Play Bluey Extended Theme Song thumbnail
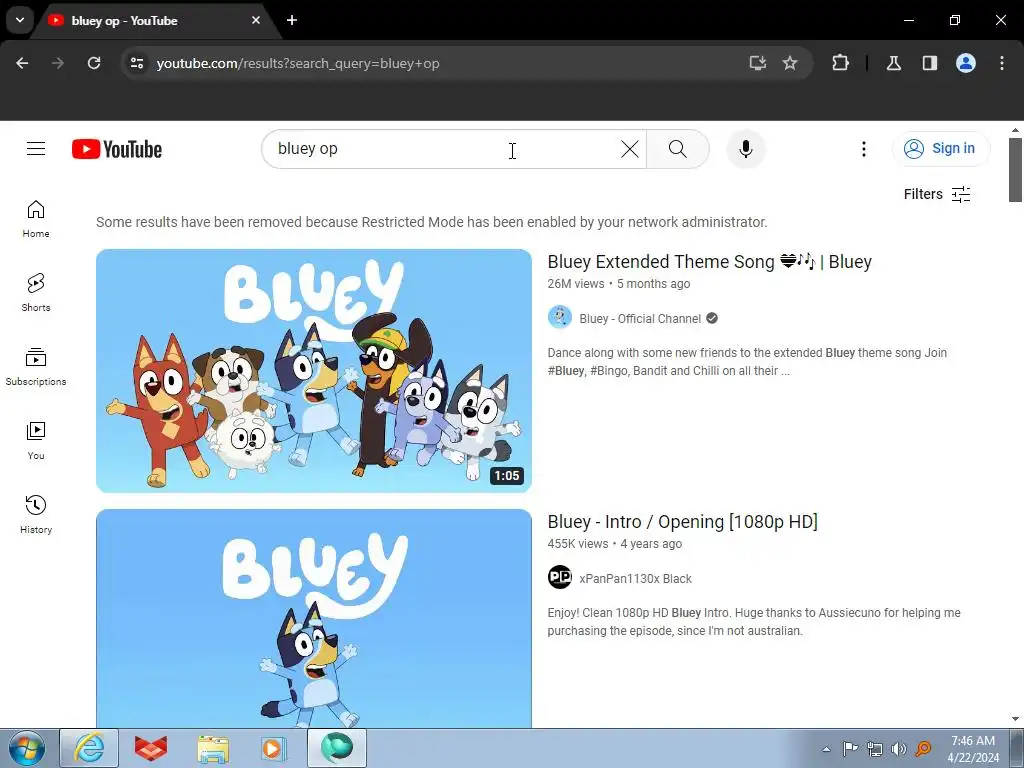The width and height of the screenshot is (1024, 768). coord(314,371)
